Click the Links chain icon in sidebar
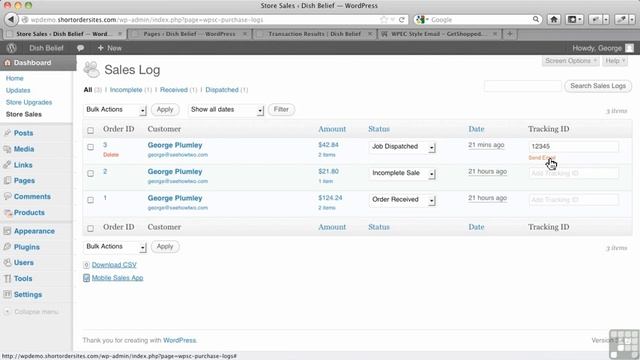The width and height of the screenshot is (640, 360). [7, 165]
